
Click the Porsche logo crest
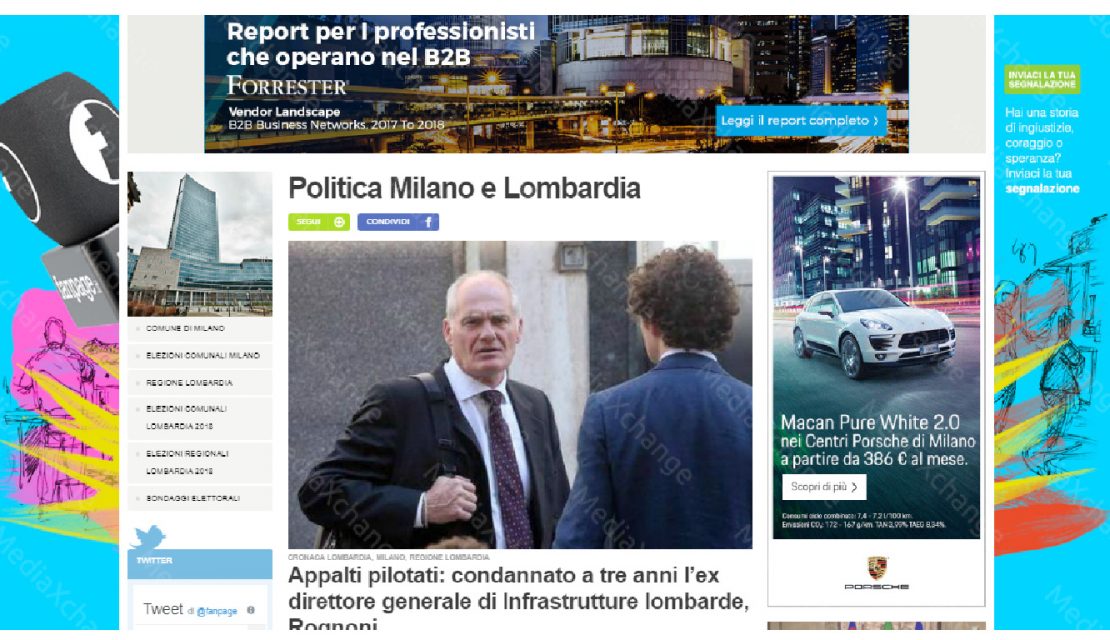pos(876,567)
